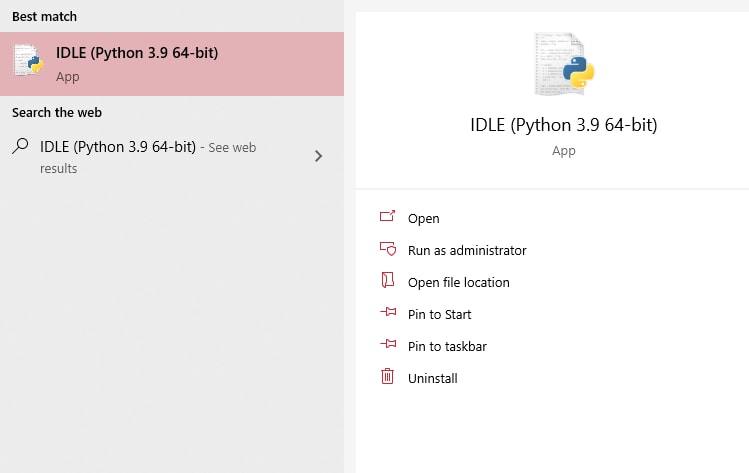Select Pin to Start
This screenshot has width=749, height=473.
tap(439, 314)
